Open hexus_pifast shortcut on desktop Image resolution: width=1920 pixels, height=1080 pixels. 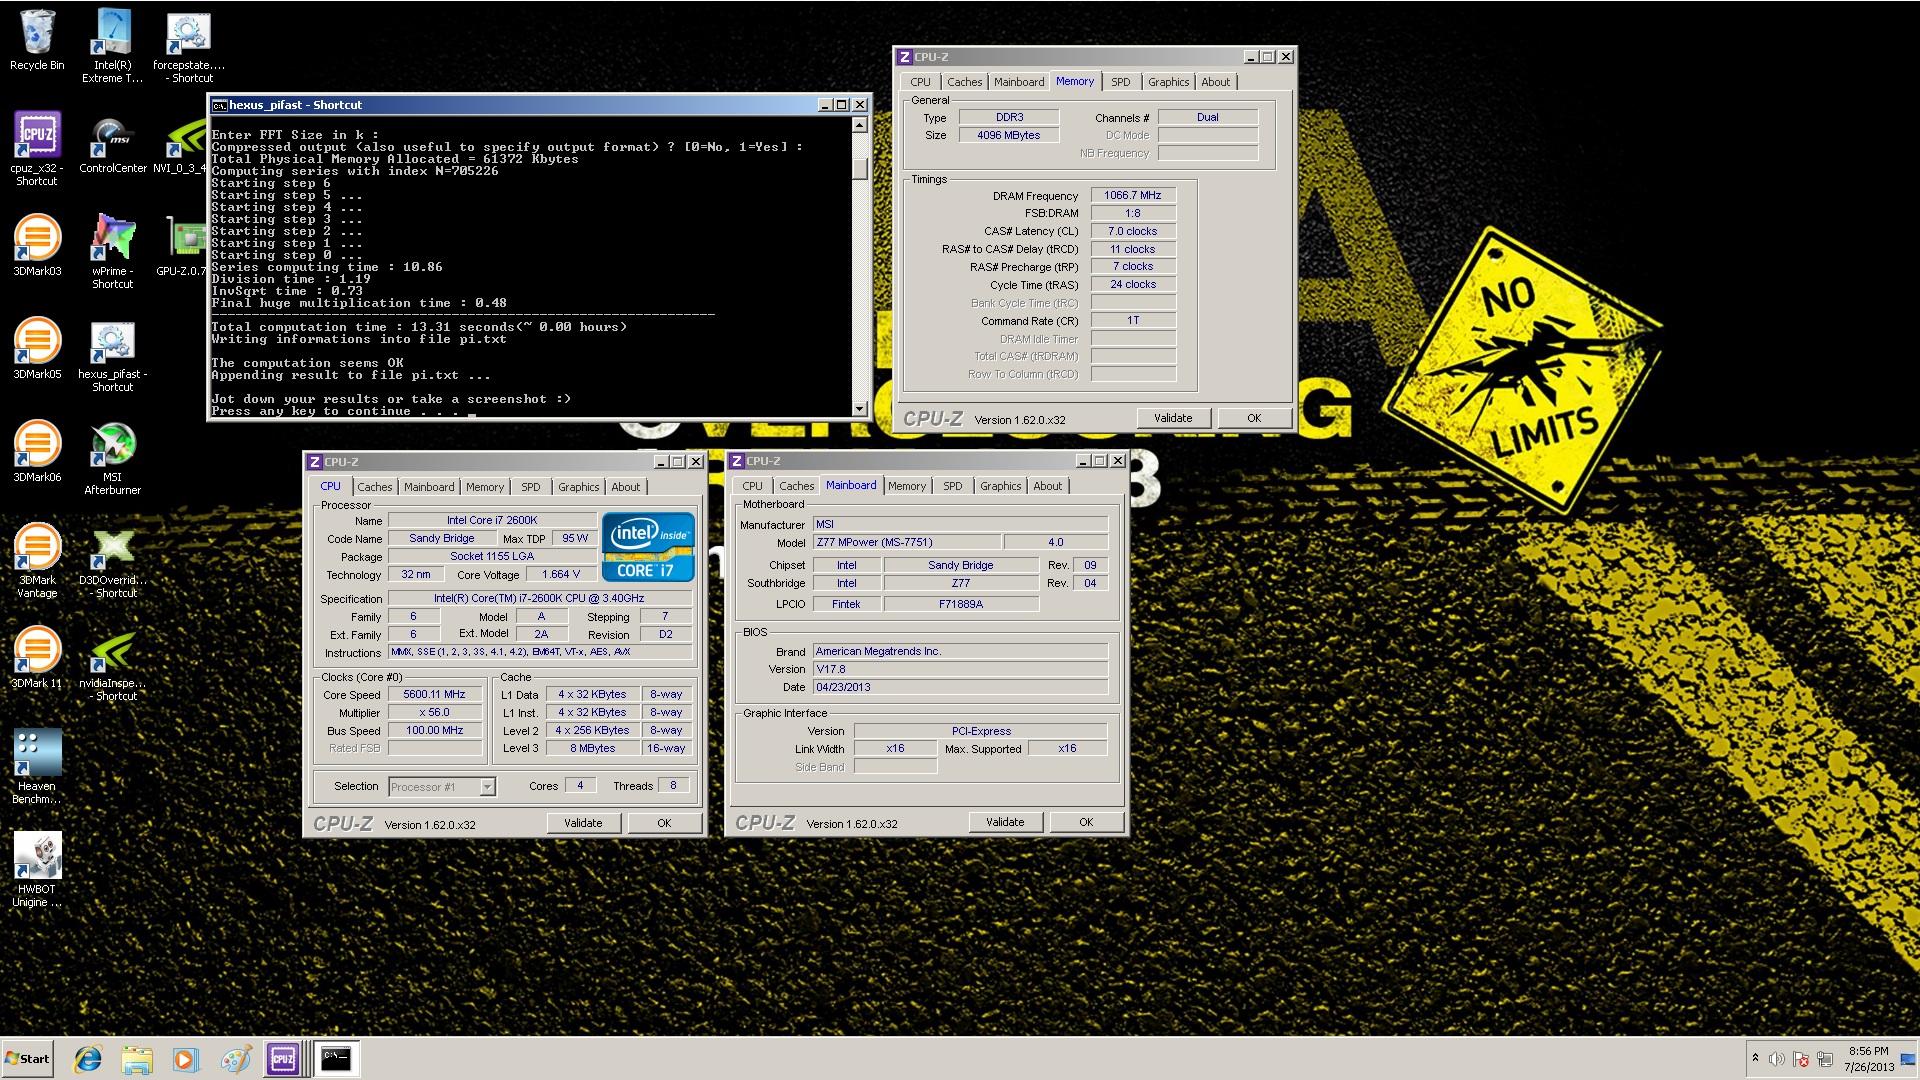coord(112,355)
